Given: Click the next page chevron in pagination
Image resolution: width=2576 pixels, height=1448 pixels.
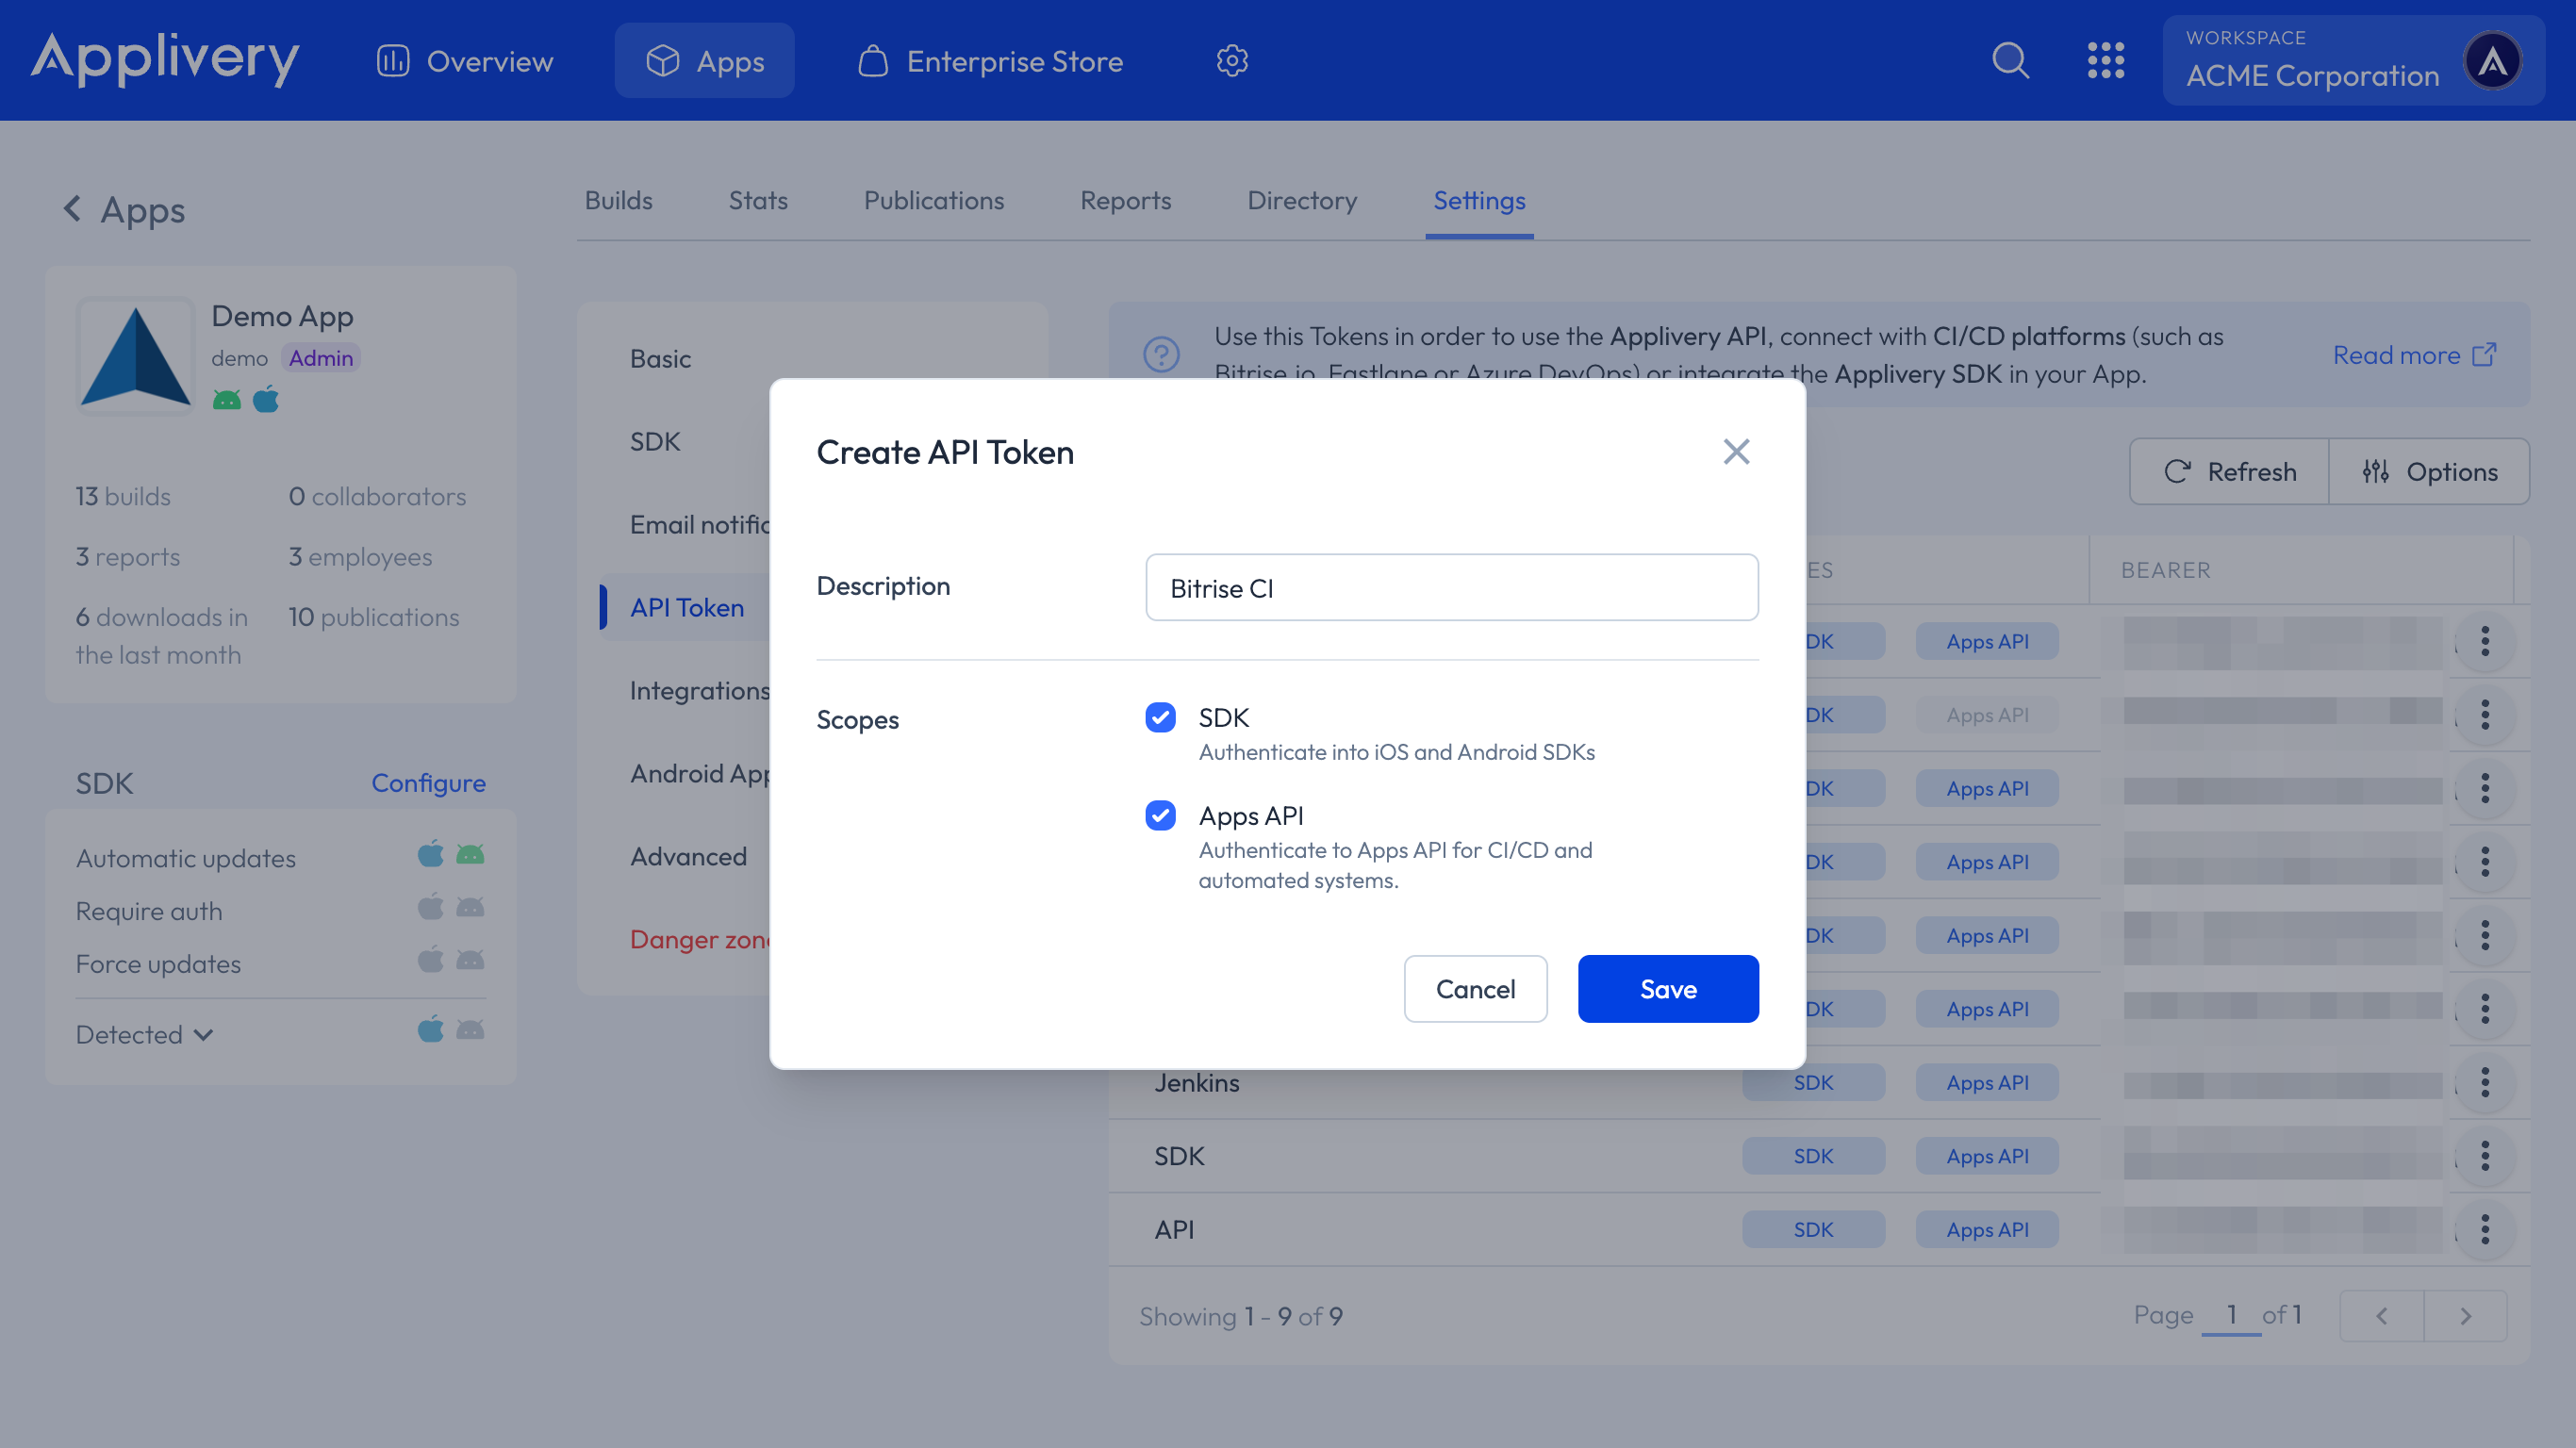Looking at the screenshot, I should [x=2465, y=1315].
